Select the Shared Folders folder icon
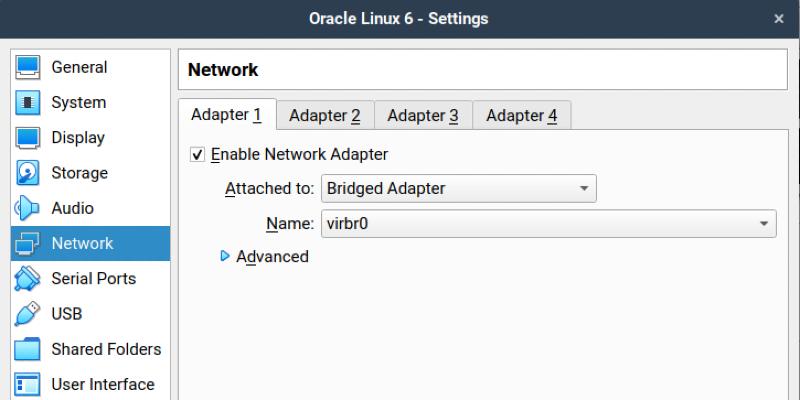 click(x=28, y=349)
